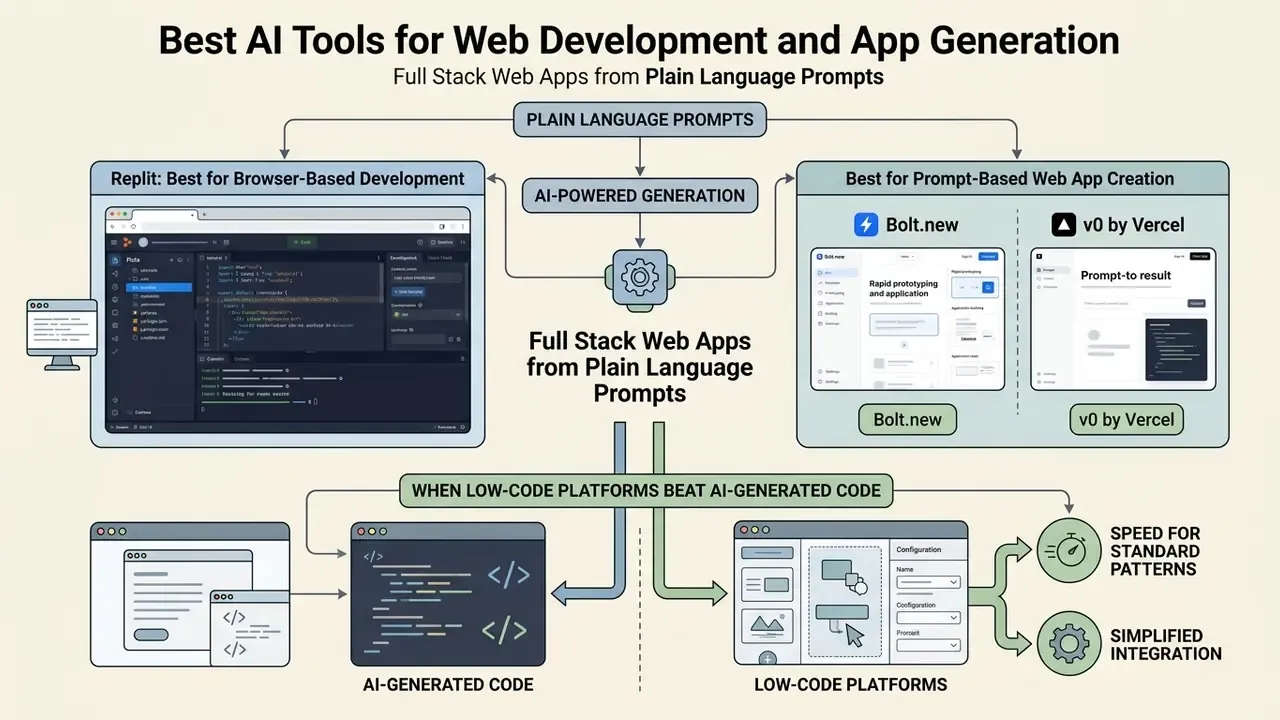Image resolution: width=1280 pixels, height=720 pixels.
Task: Click the green code tag icon in AI-generated code window
Action: pos(504,630)
